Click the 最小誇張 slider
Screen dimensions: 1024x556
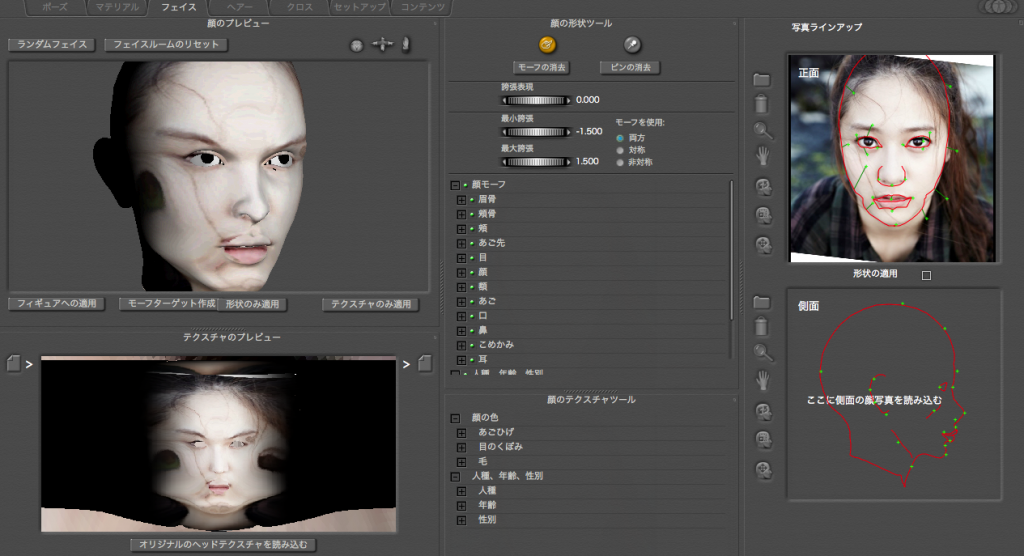[536, 132]
